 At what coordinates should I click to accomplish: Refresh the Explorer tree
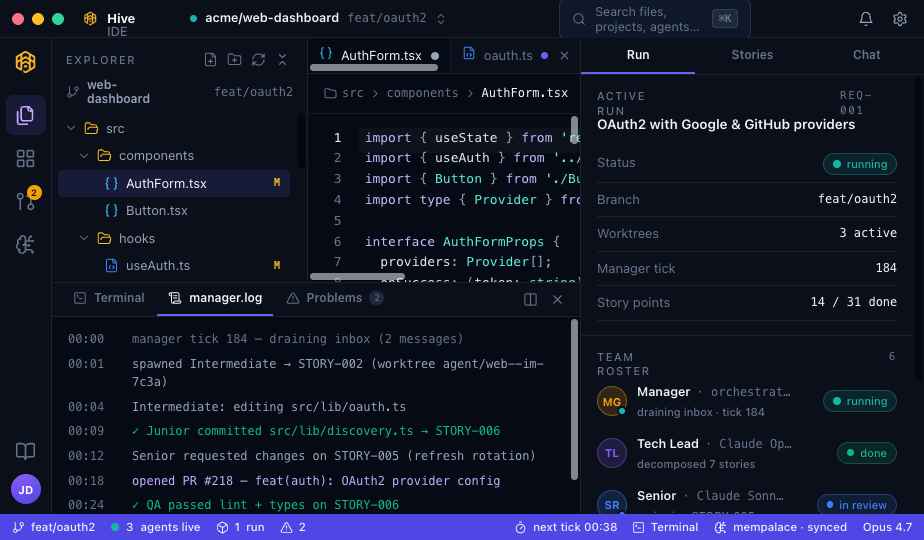coord(258,60)
